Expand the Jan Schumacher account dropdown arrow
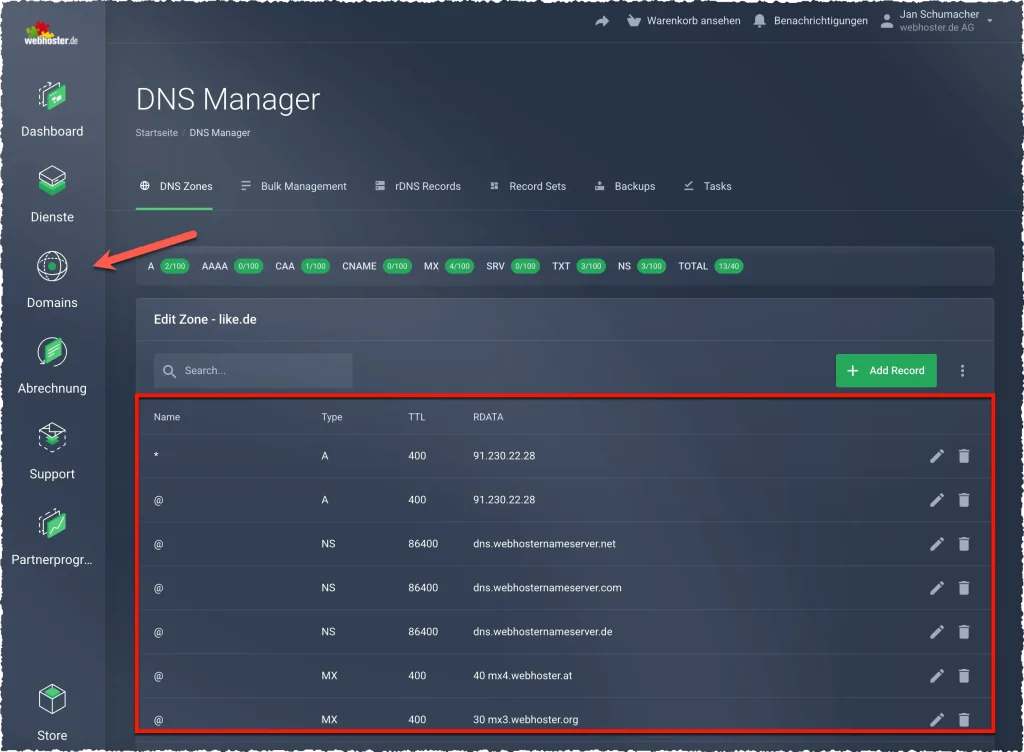The image size is (1024, 752). tap(989, 21)
